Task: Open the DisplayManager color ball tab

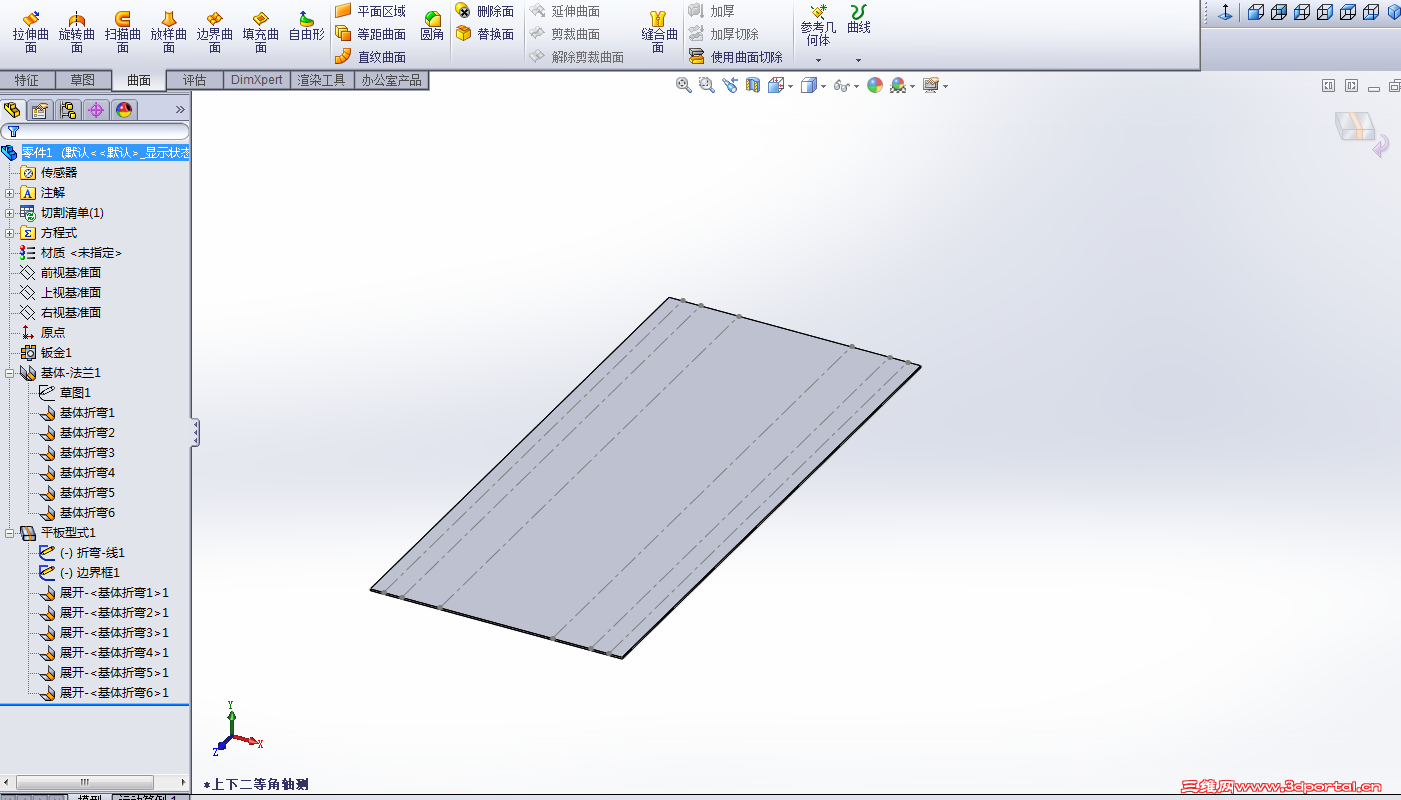Action: [124, 110]
